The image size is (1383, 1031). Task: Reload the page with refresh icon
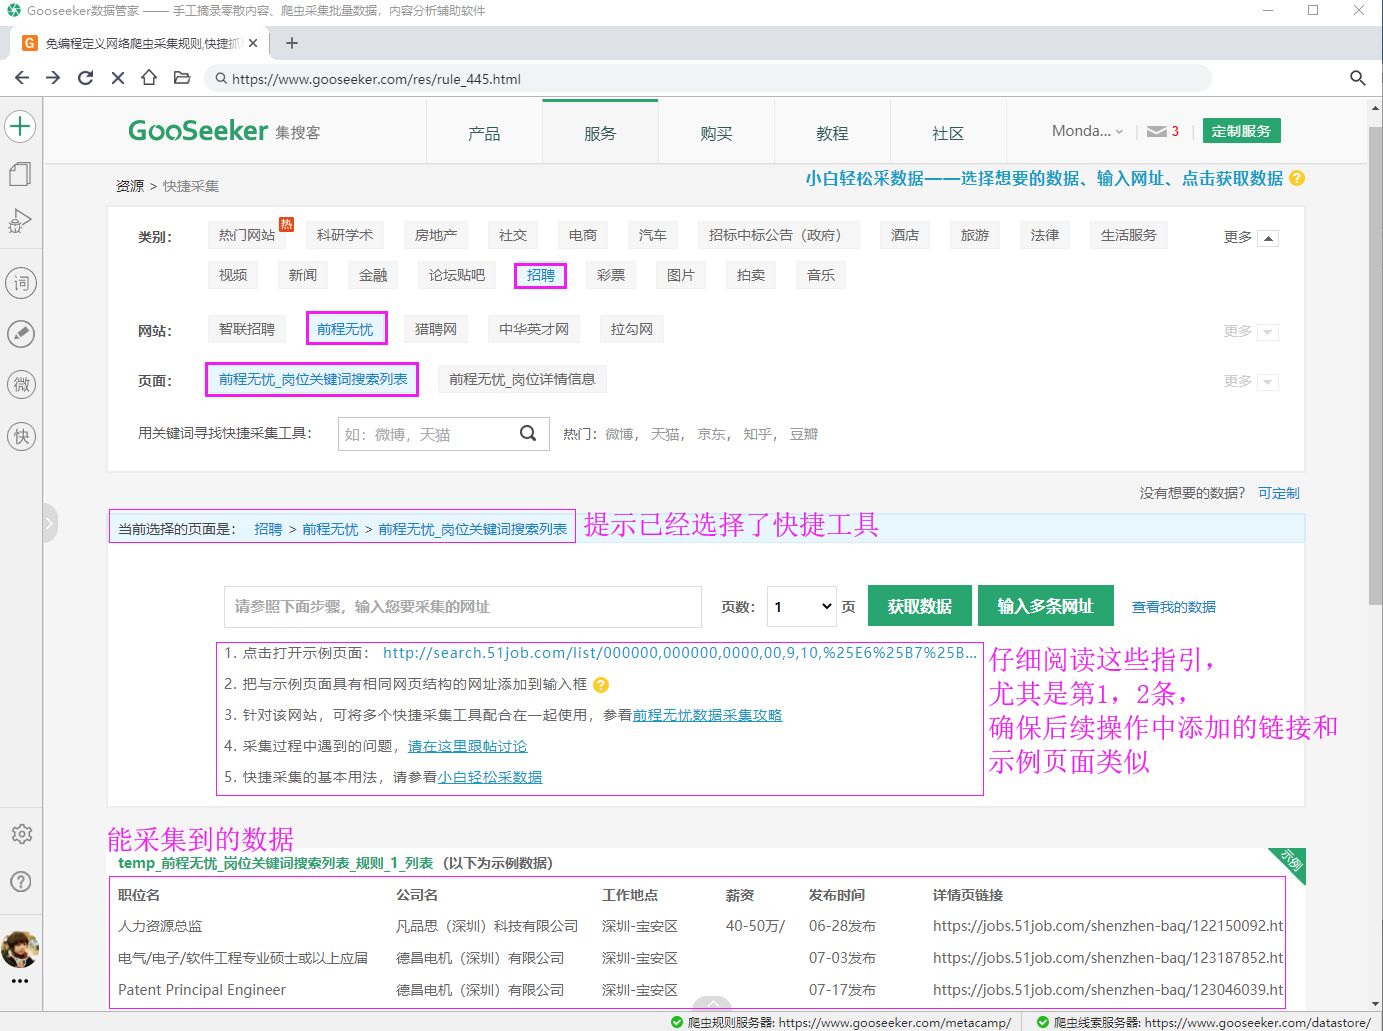point(86,78)
